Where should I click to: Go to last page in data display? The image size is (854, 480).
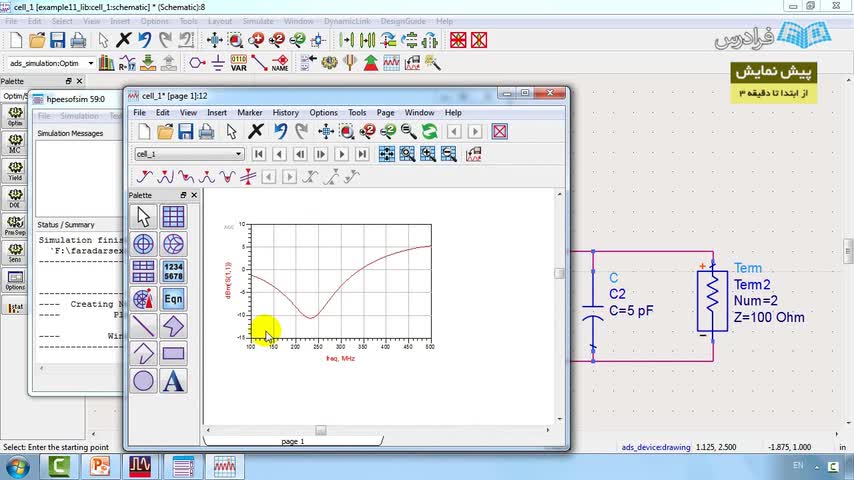coord(362,154)
